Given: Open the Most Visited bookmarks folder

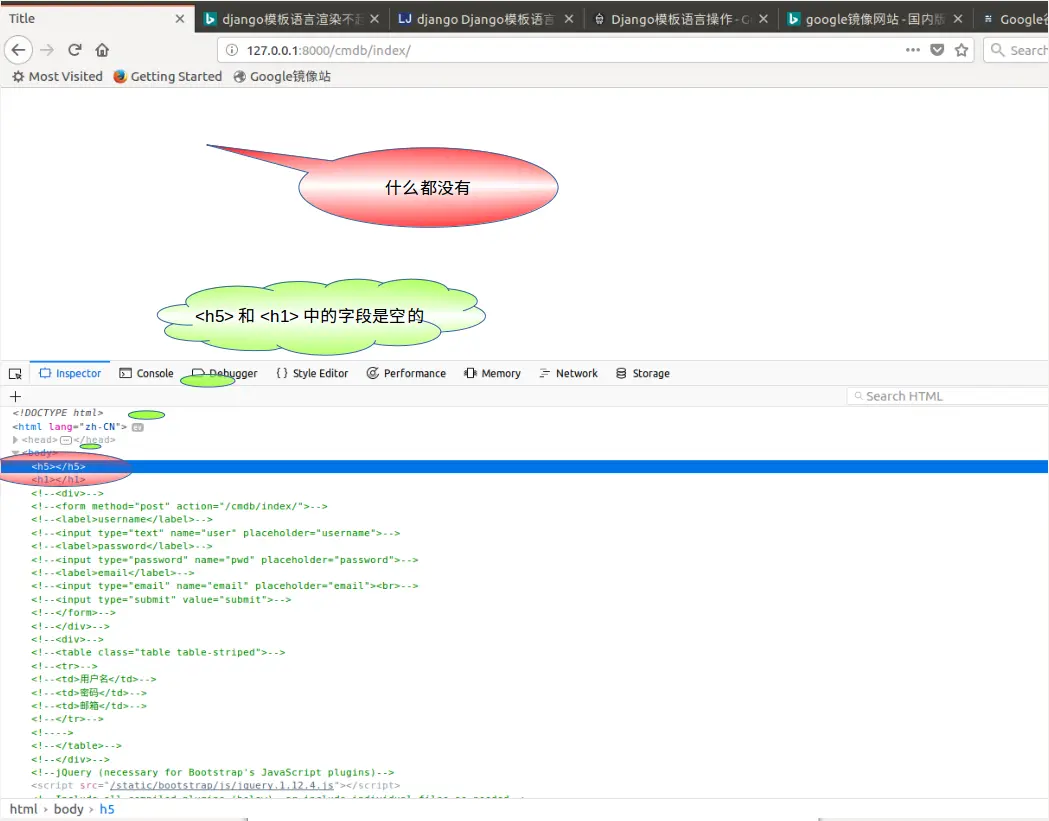Looking at the screenshot, I should [x=58, y=76].
